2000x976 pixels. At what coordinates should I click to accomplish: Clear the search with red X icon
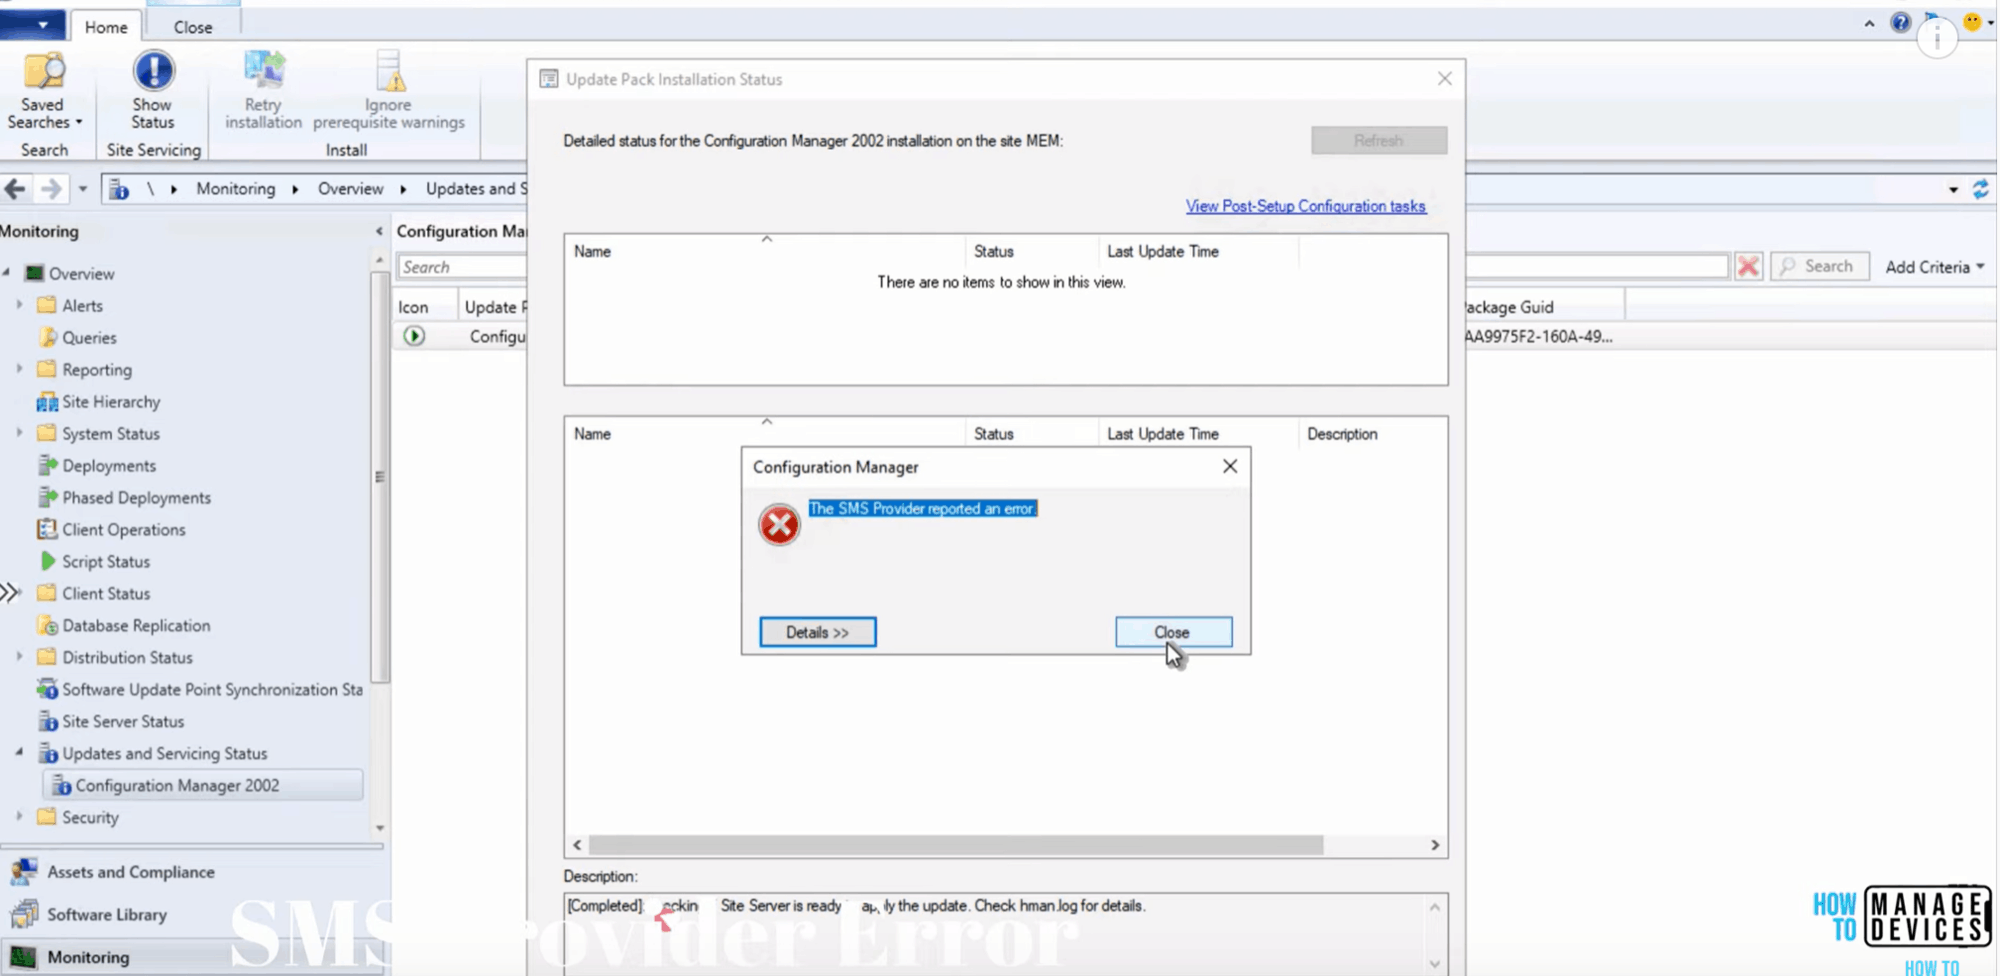click(1748, 266)
